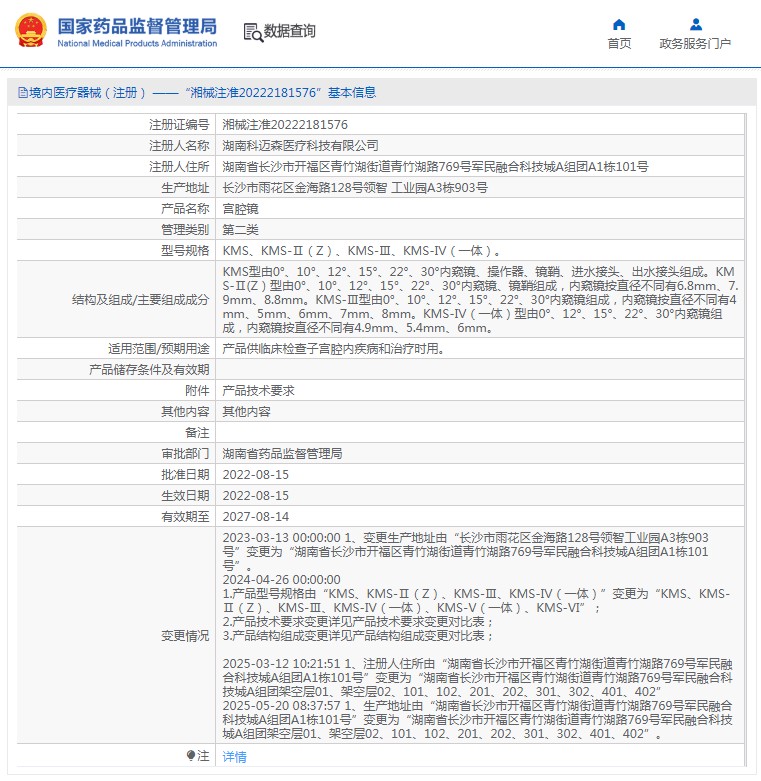Click the 2024-04-26 00:00:00 change date
The image size is (761, 781).
click(x=281, y=579)
